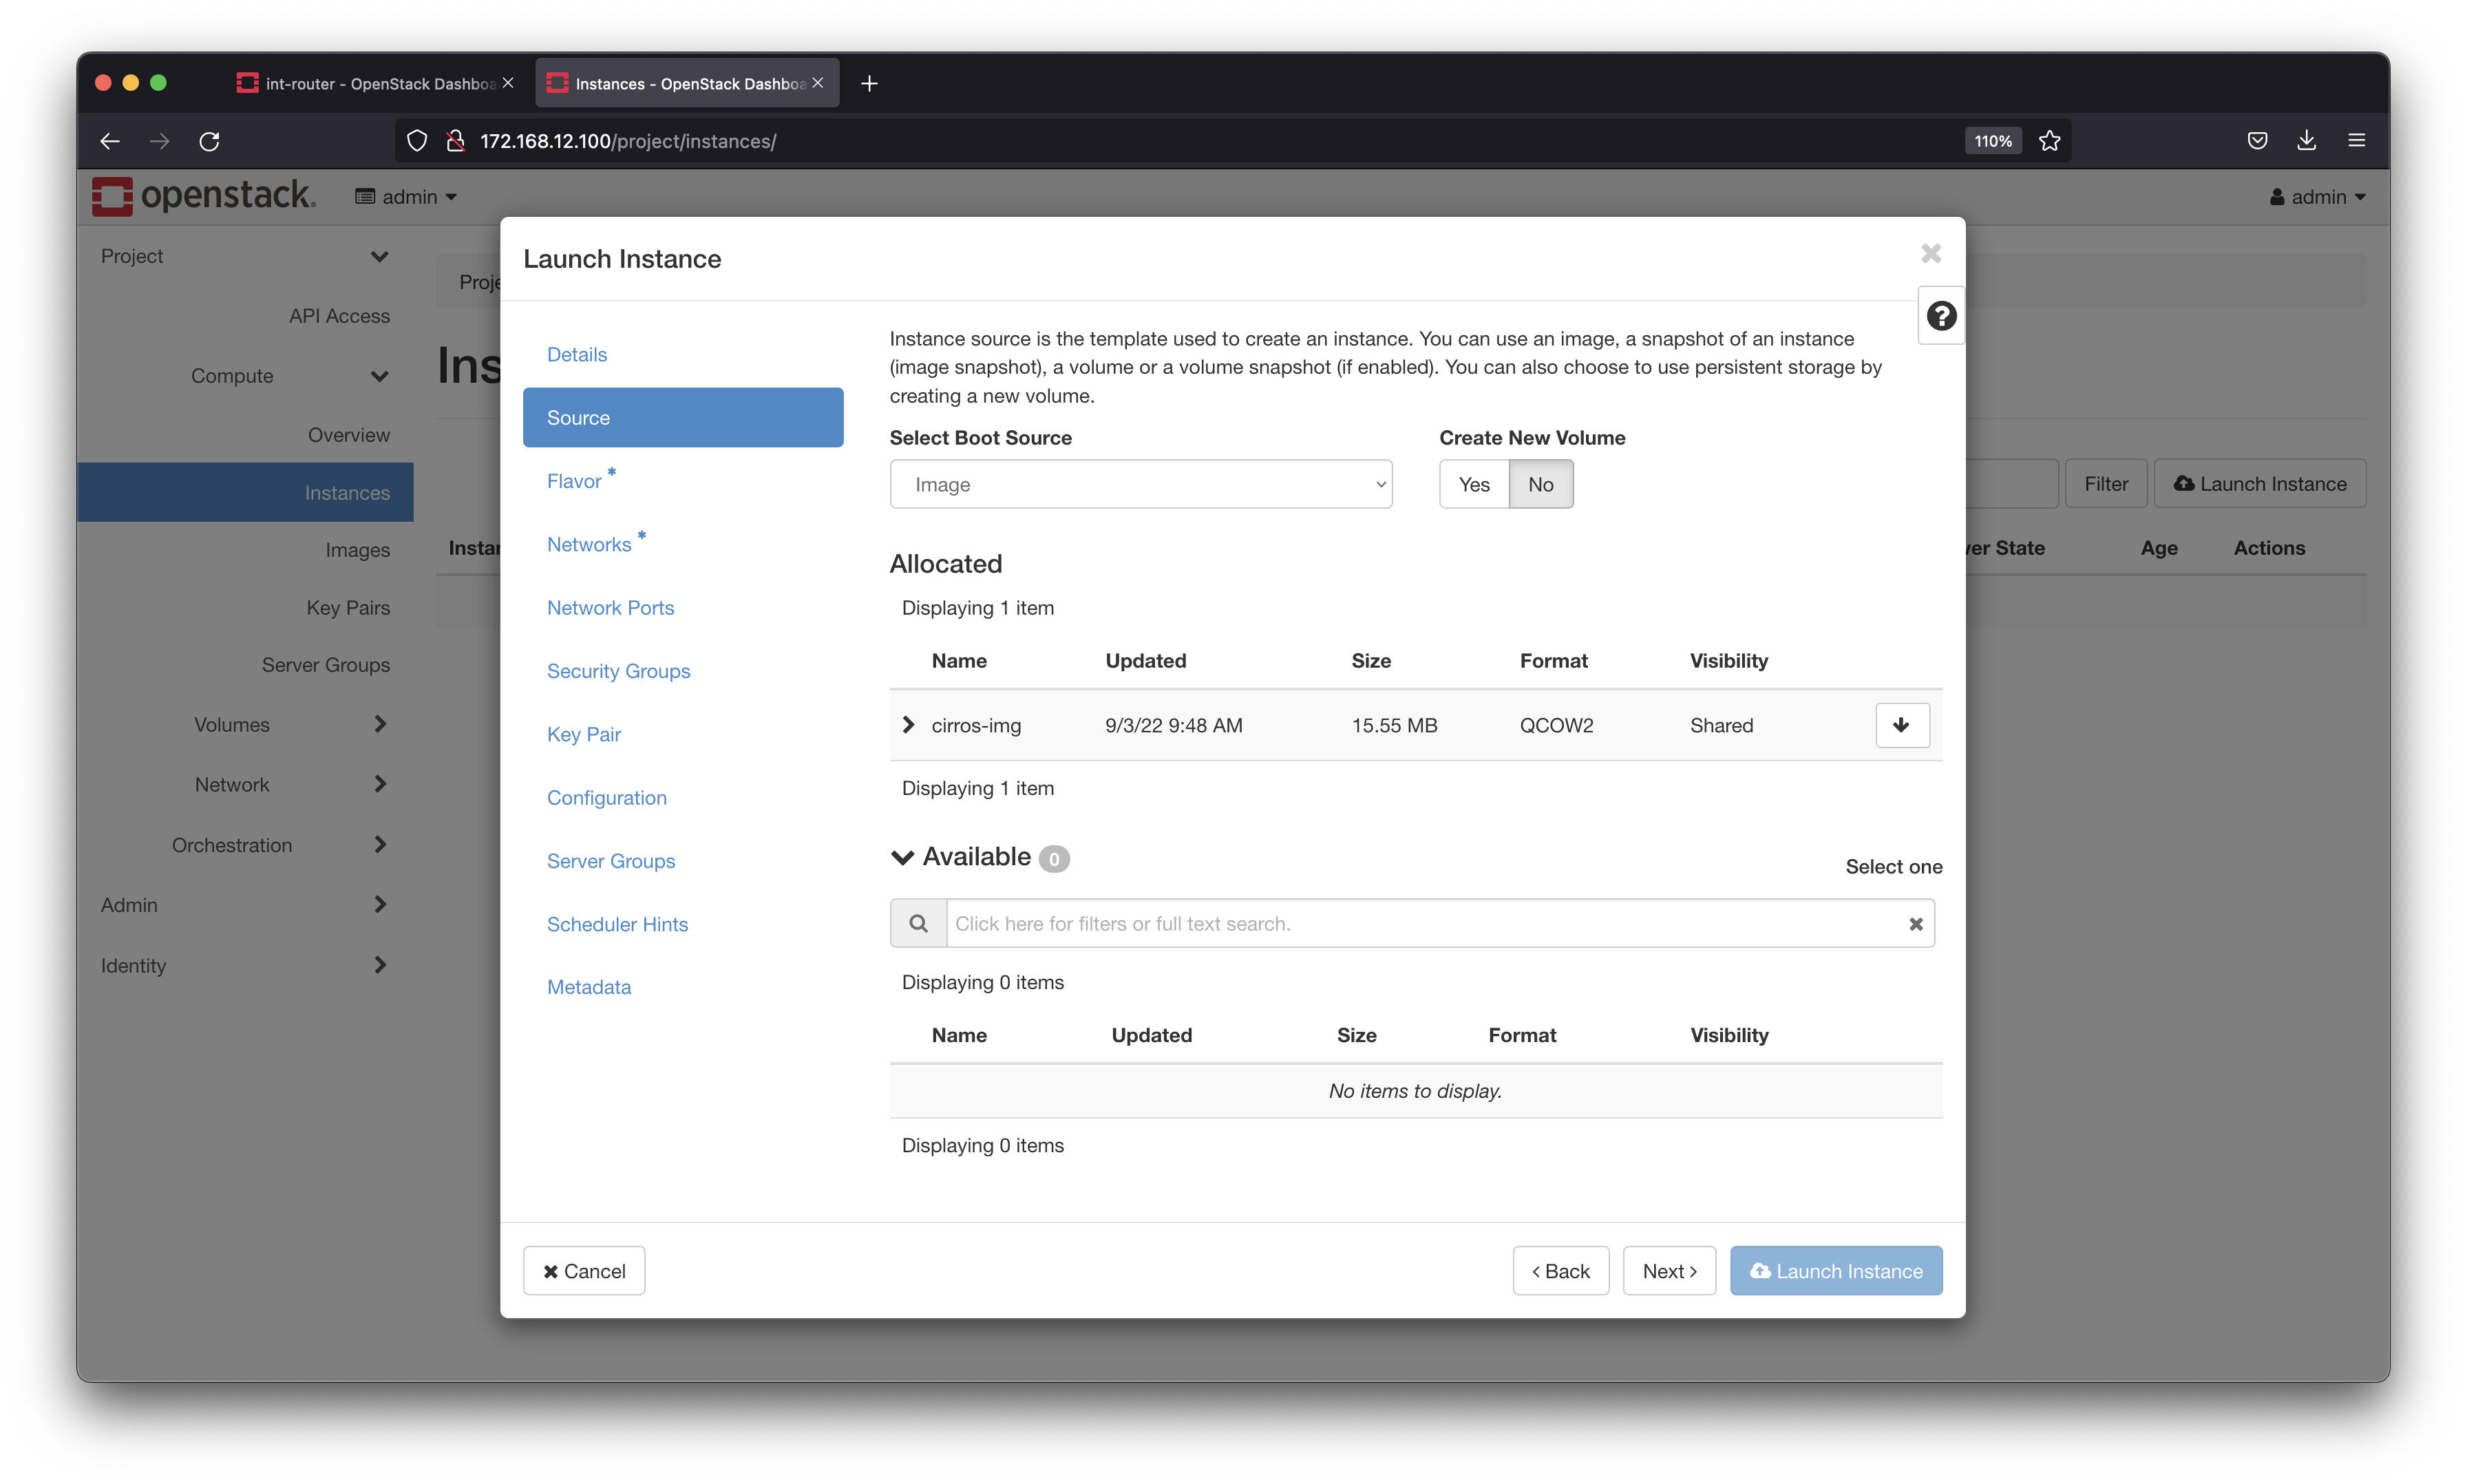Image resolution: width=2467 pixels, height=1484 pixels.
Task: Click the Next button
Action: click(1669, 1271)
